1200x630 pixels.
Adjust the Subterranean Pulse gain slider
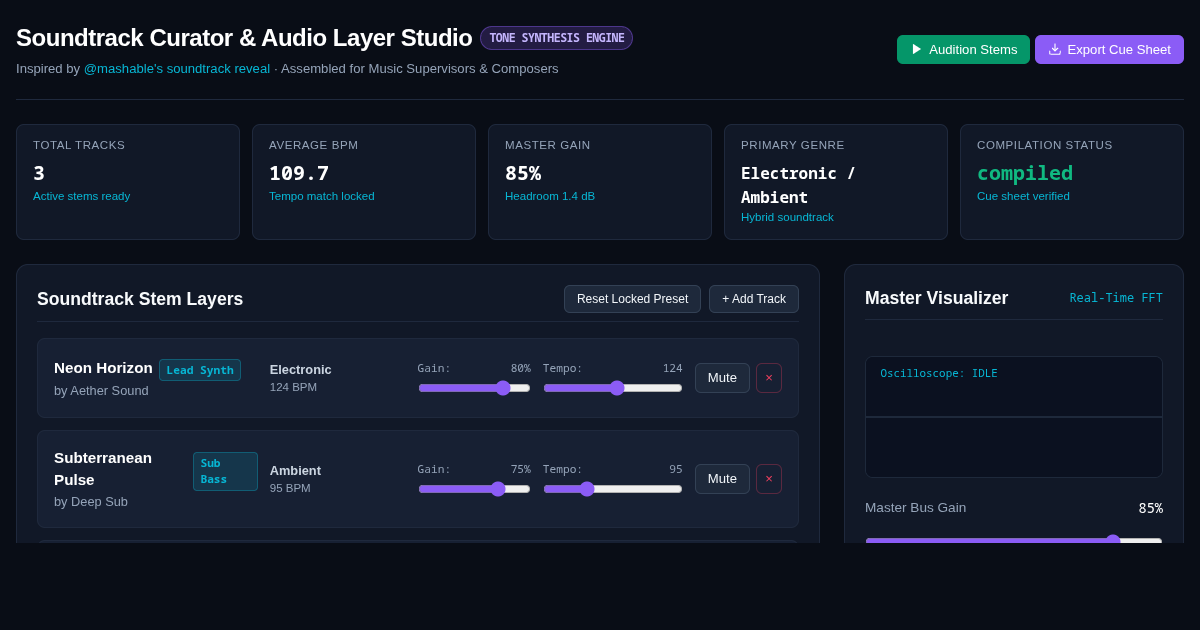tap(474, 489)
